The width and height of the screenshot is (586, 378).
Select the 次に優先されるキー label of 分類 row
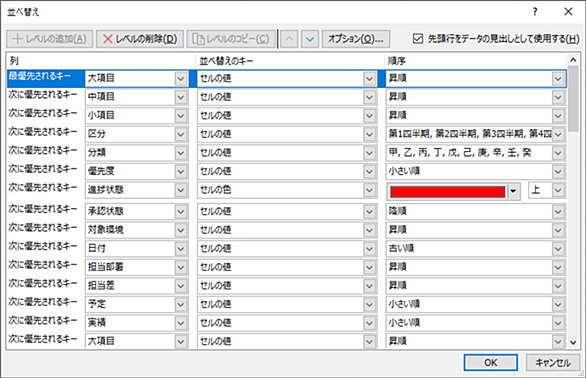coord(43,150)
